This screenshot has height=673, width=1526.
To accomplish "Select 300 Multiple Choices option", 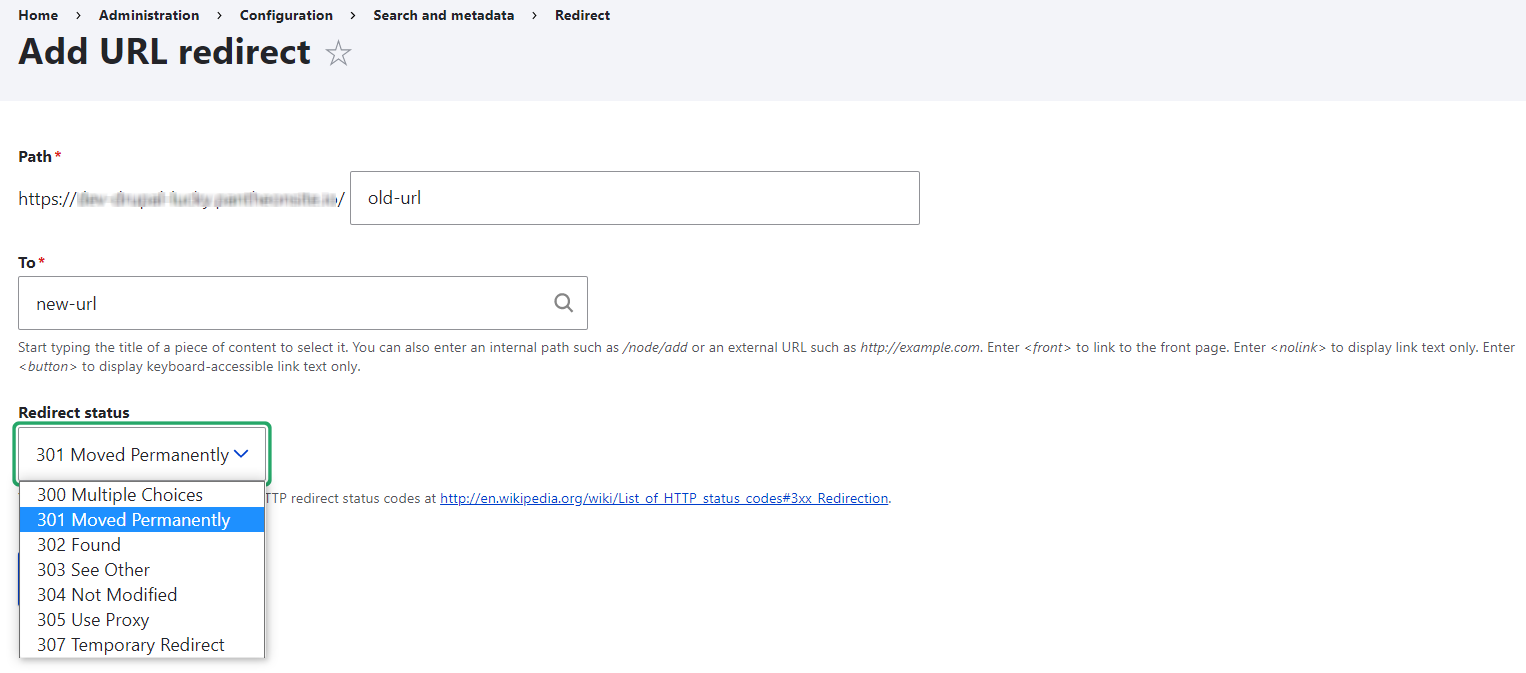I will coord(120,495).
